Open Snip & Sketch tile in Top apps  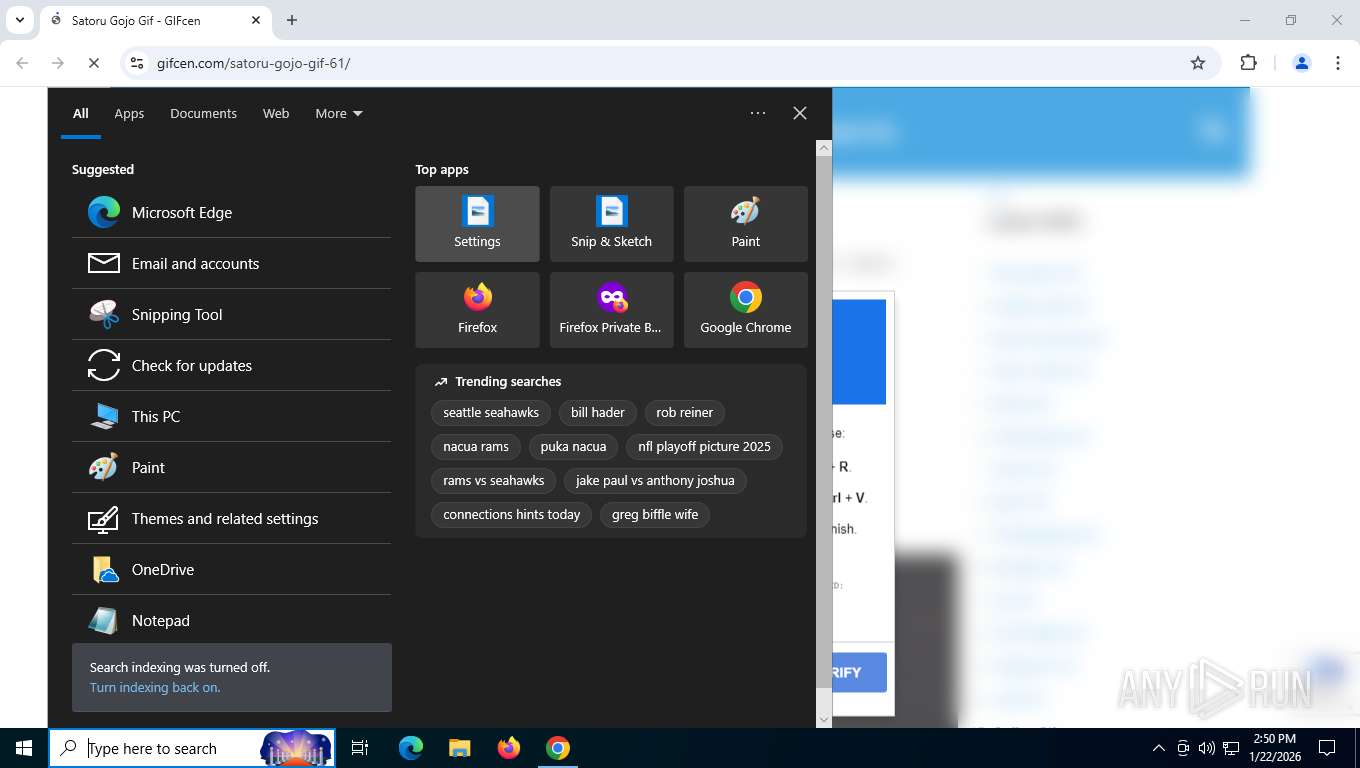[x=611, y=224]
